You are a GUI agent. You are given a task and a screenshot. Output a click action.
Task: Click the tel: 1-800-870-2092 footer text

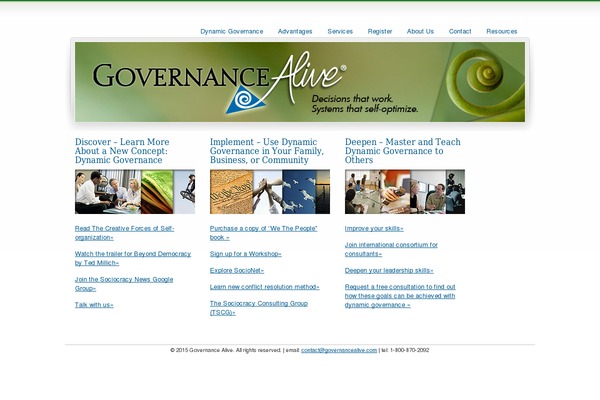(405, 350)
